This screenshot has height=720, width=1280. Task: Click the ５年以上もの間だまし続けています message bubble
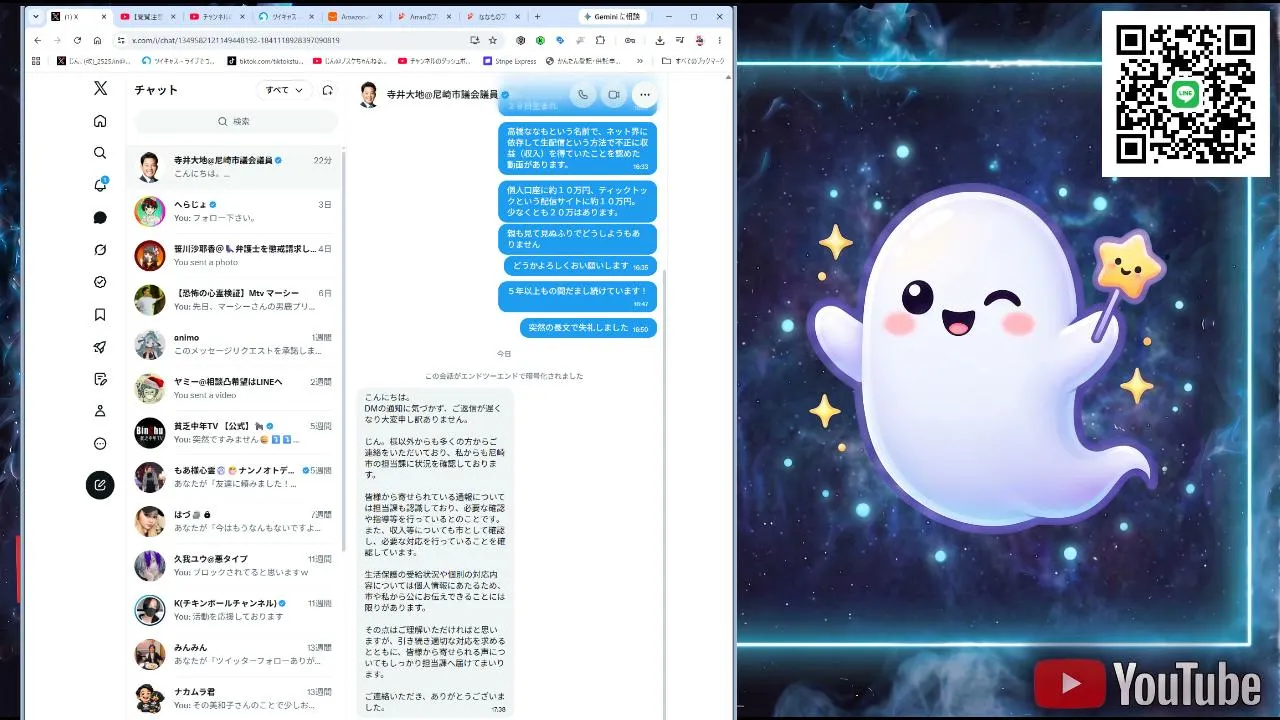pyautogui.click(x=577, y=296)
